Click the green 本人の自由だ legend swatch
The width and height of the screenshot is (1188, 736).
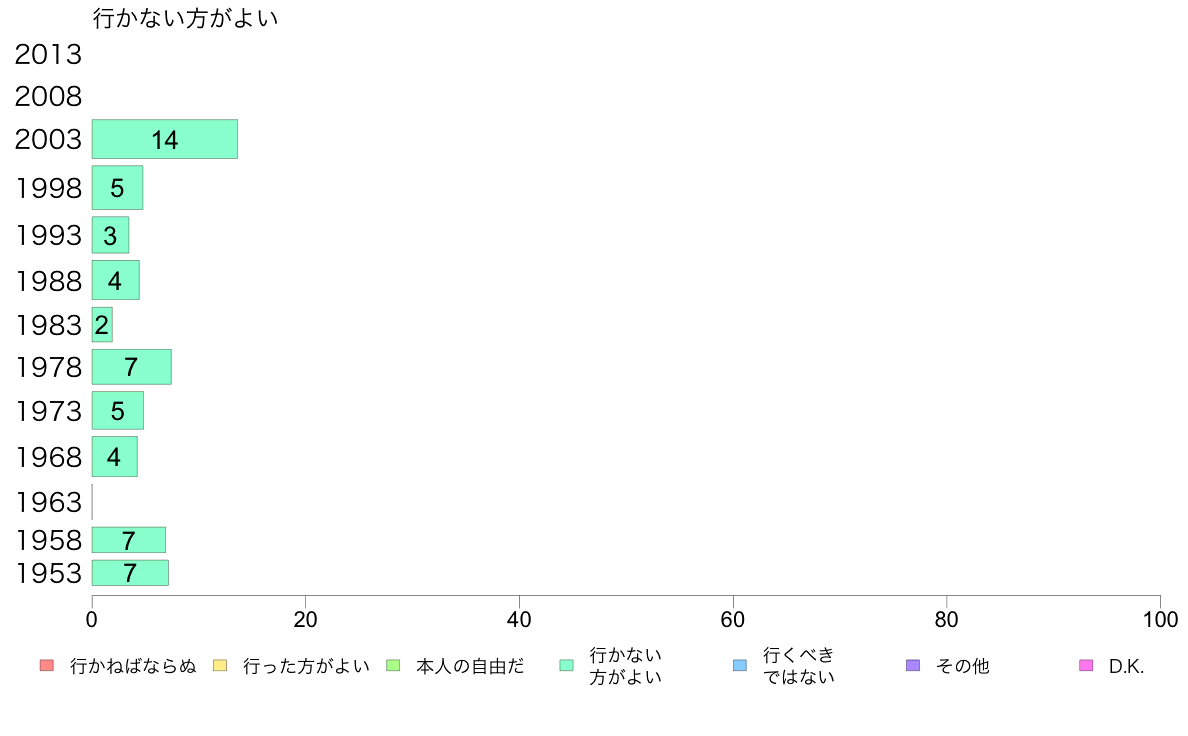click(x=393, y=666)
